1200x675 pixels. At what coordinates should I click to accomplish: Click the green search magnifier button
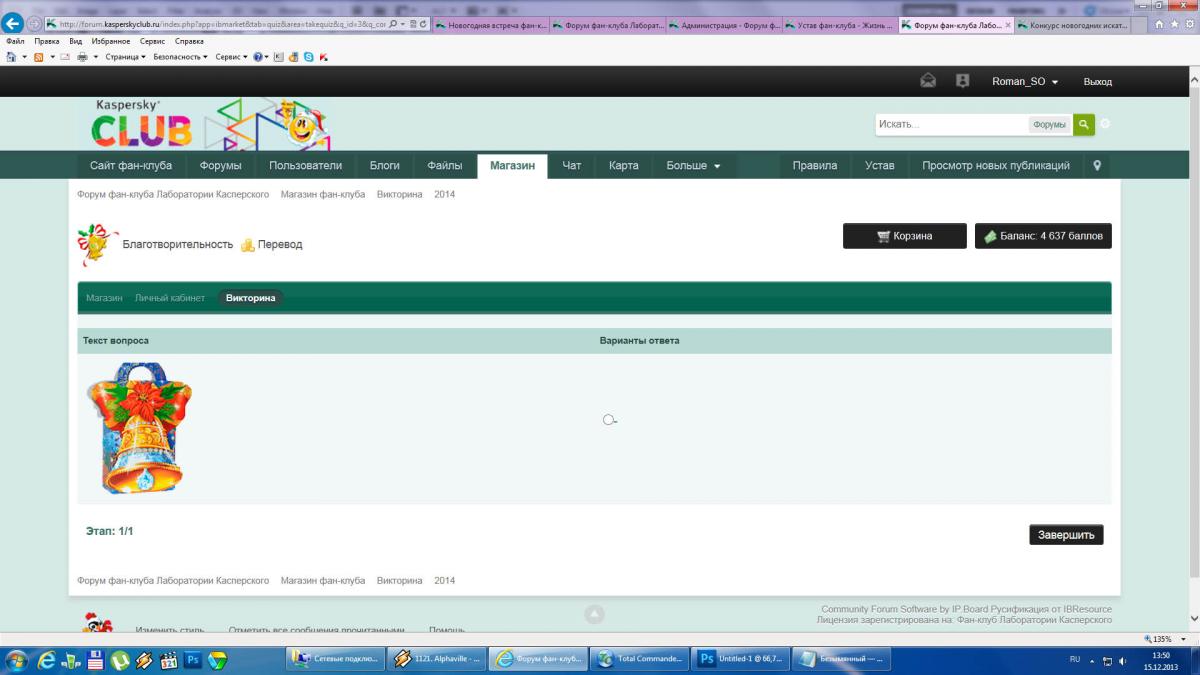tap(1084, 125)
